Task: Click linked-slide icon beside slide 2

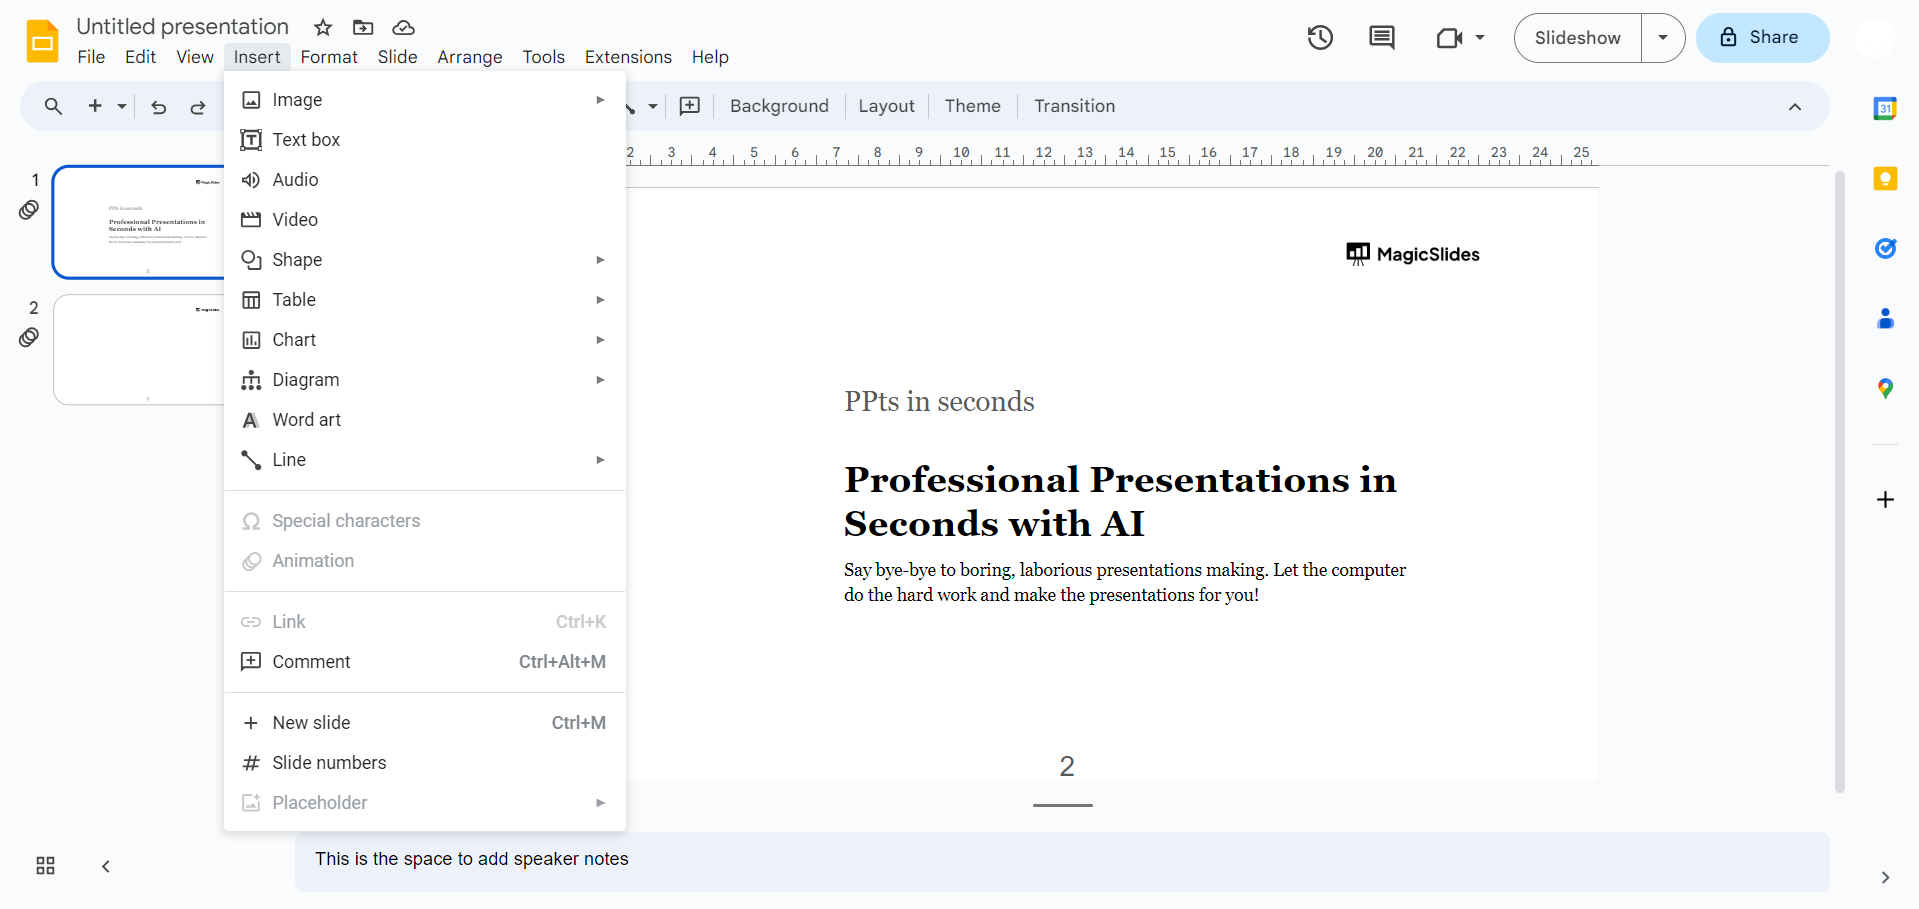Action: coord(29,337)
